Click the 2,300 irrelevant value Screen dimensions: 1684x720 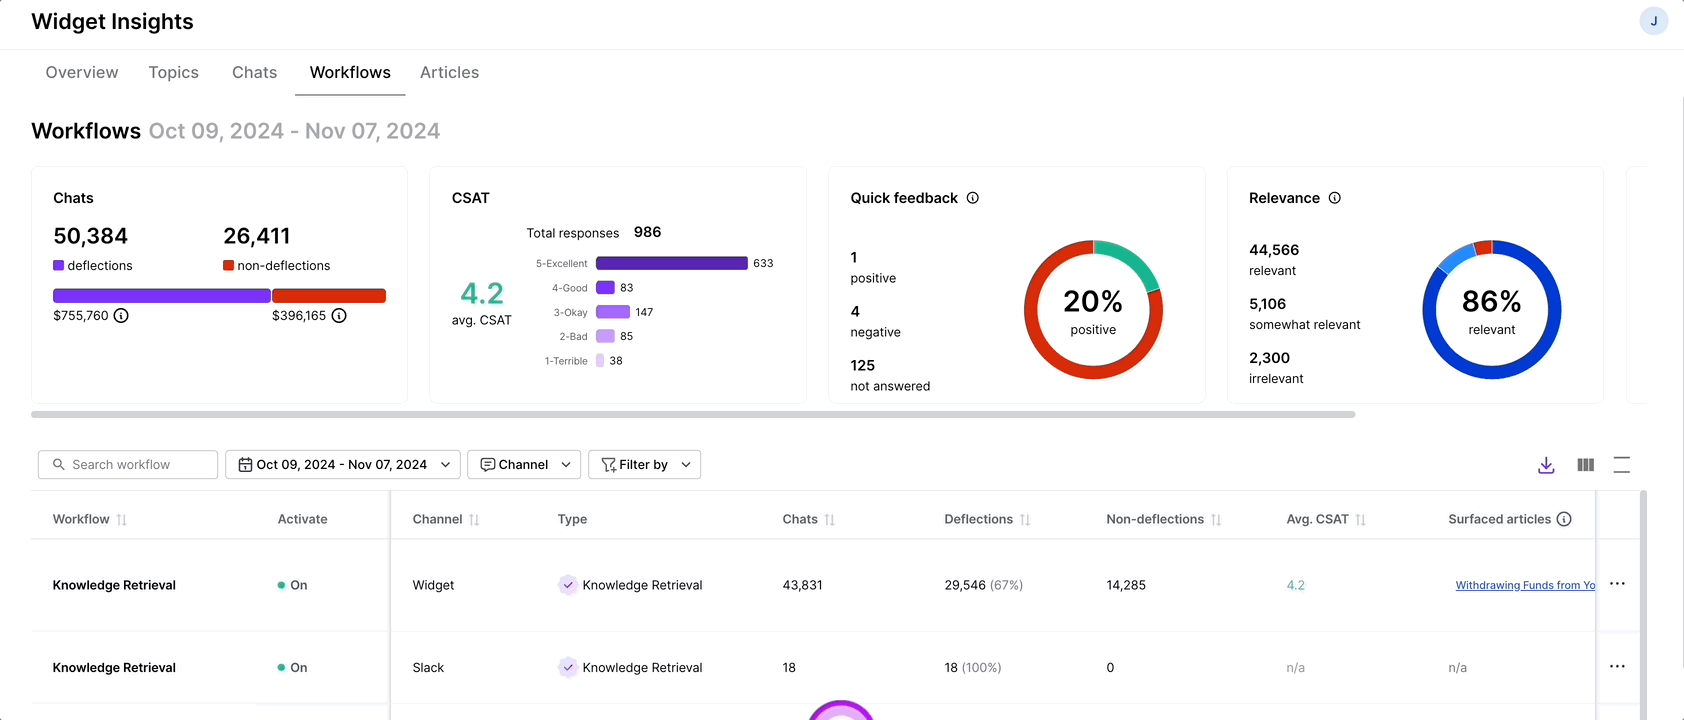1269,358
